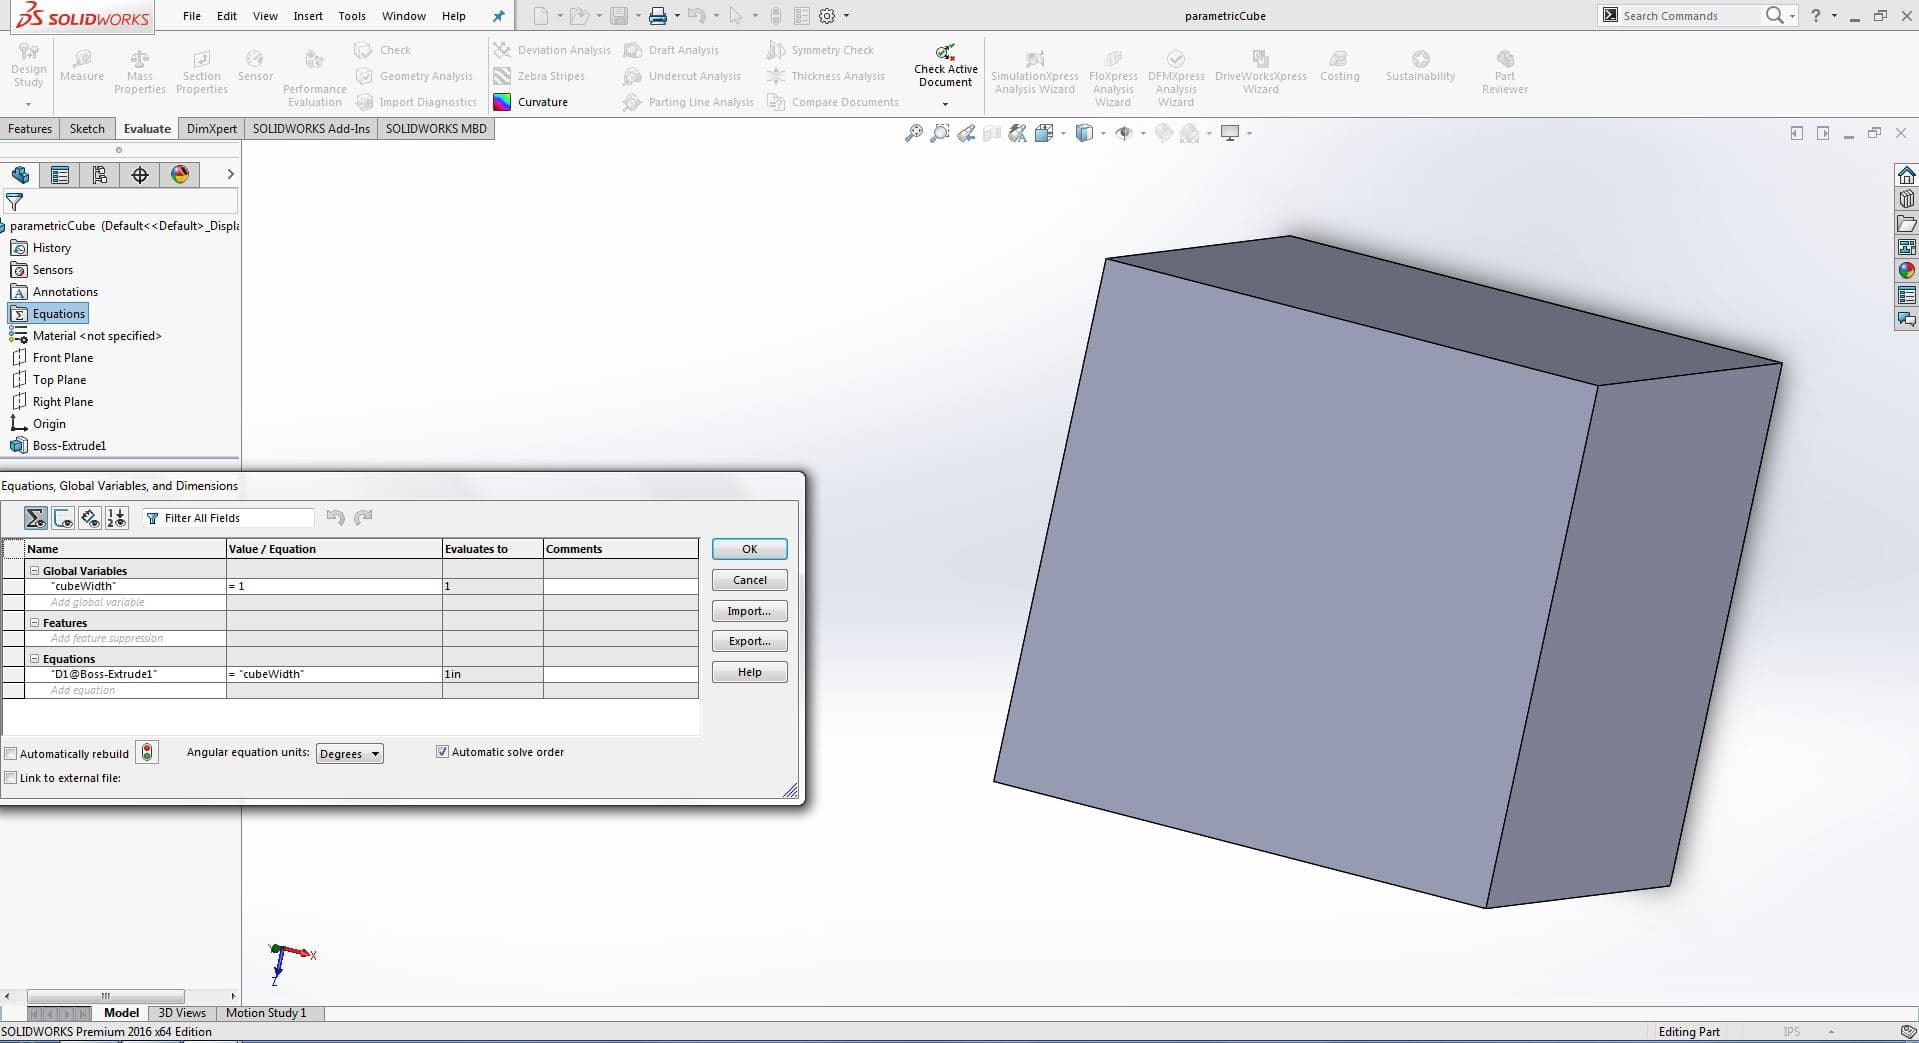Switch to Ordered View in dialog
Viewport: 1919px width, 1043px height.
click(x=117, y=518)
